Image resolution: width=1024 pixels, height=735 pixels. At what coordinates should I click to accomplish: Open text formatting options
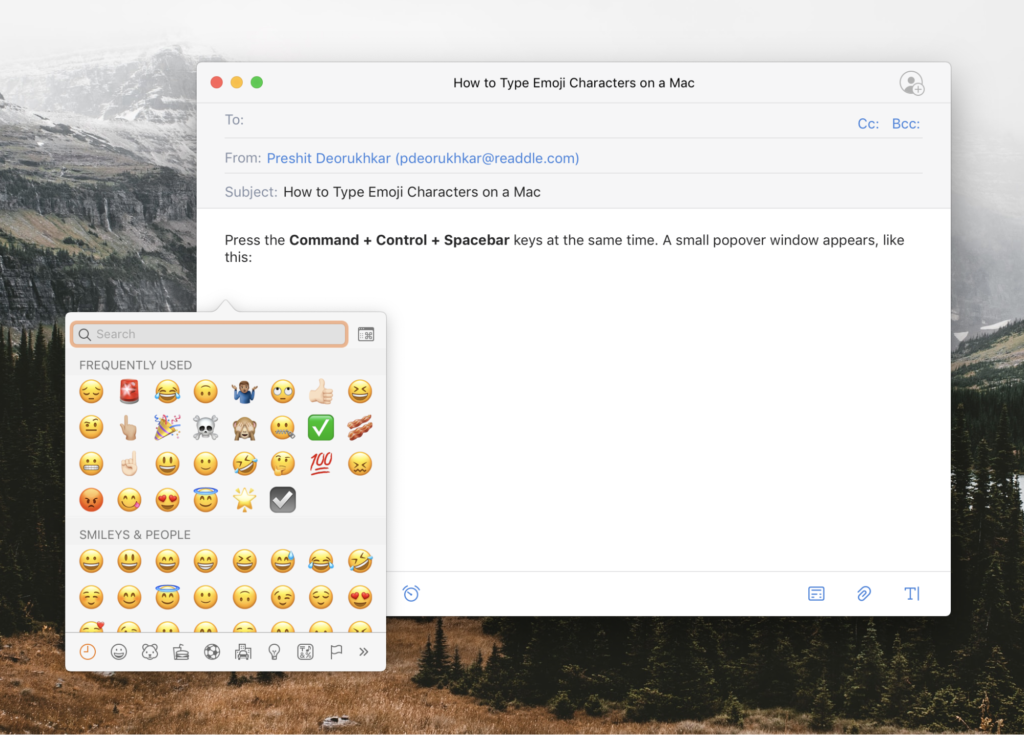[x=911, y=593]
